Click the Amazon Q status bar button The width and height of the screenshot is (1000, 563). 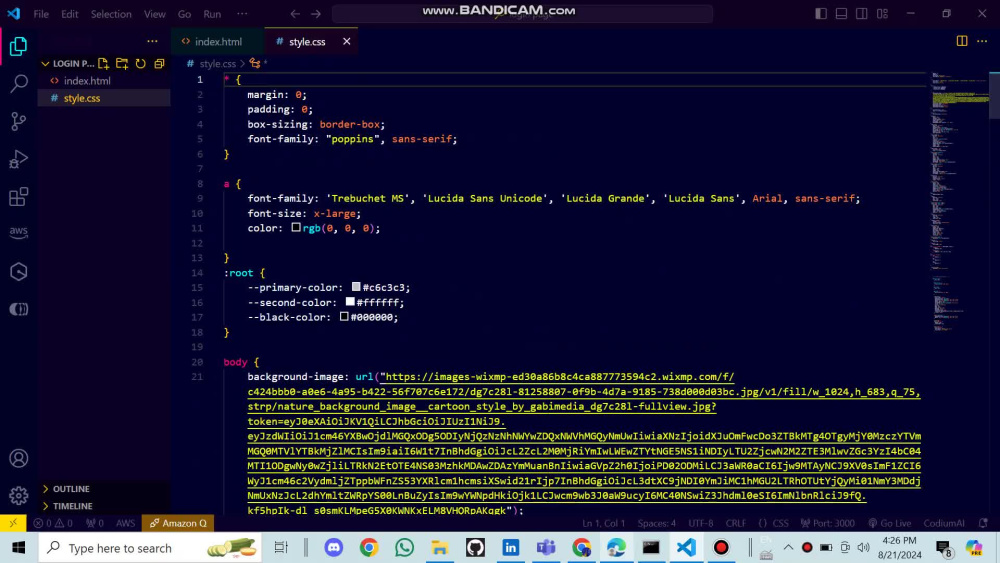pos(178,523)
